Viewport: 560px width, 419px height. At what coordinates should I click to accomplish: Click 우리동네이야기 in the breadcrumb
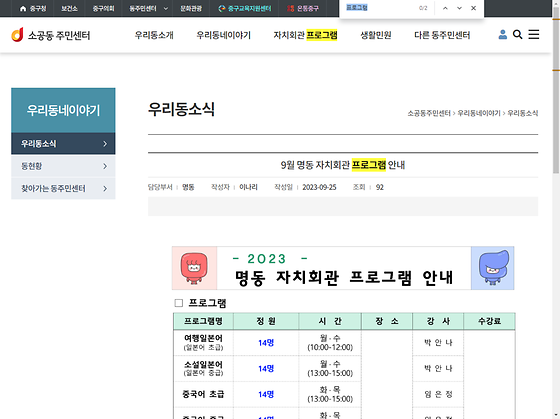tap(479, 113)
